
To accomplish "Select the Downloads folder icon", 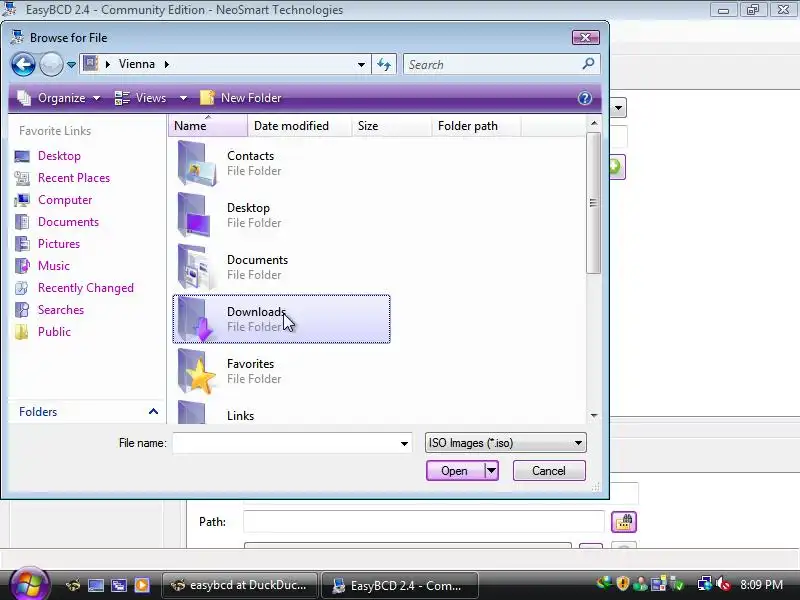I will (x=196, y=319).
